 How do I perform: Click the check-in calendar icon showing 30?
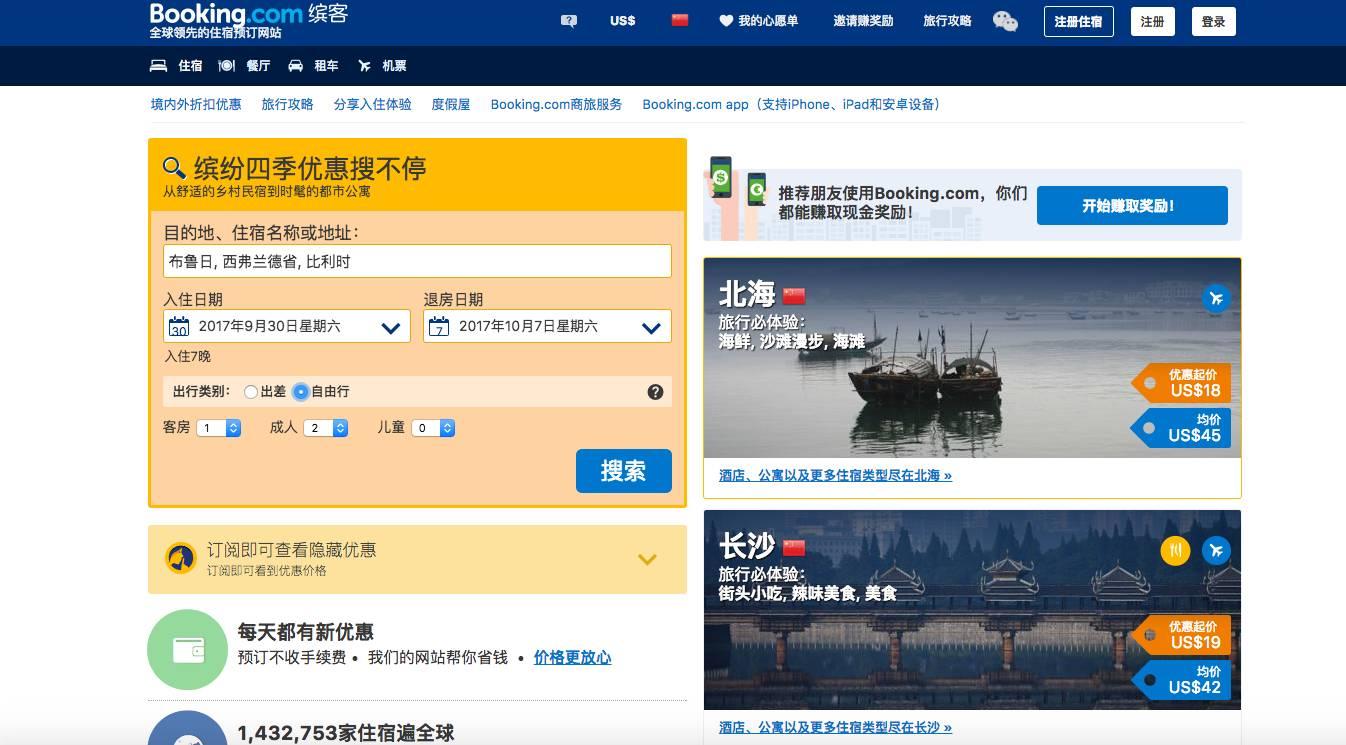tap(179, 326)
